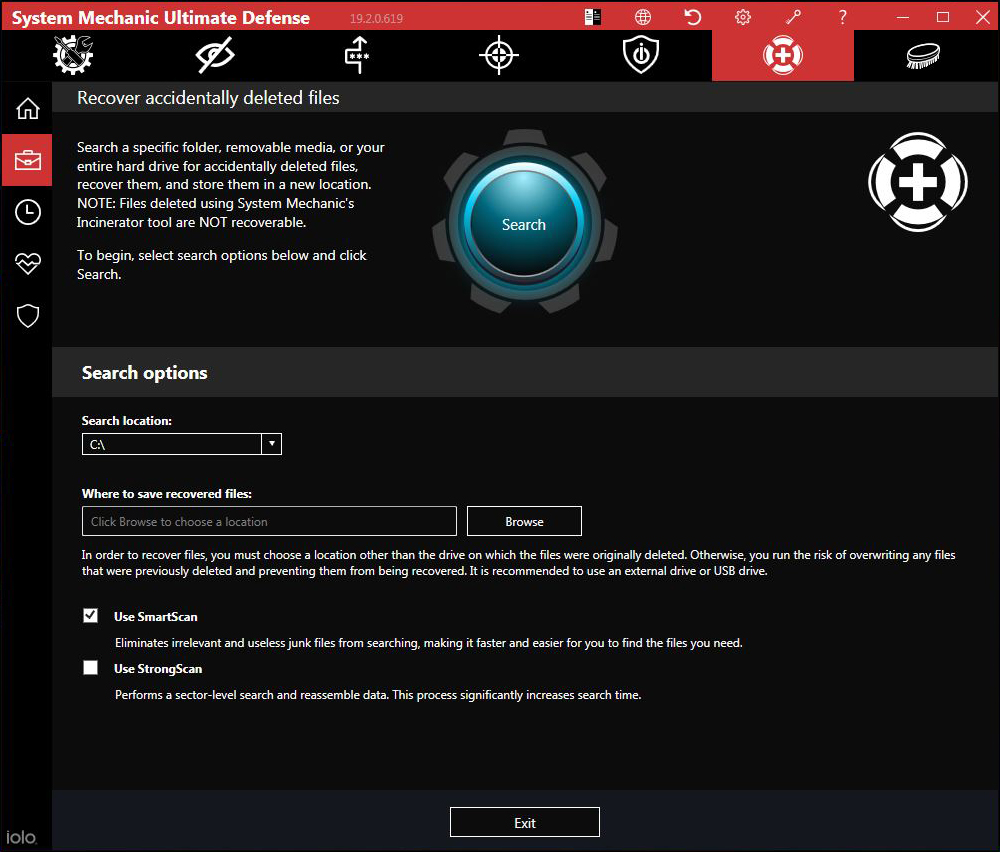Open help question mark icon

click(x=842, y=17)
